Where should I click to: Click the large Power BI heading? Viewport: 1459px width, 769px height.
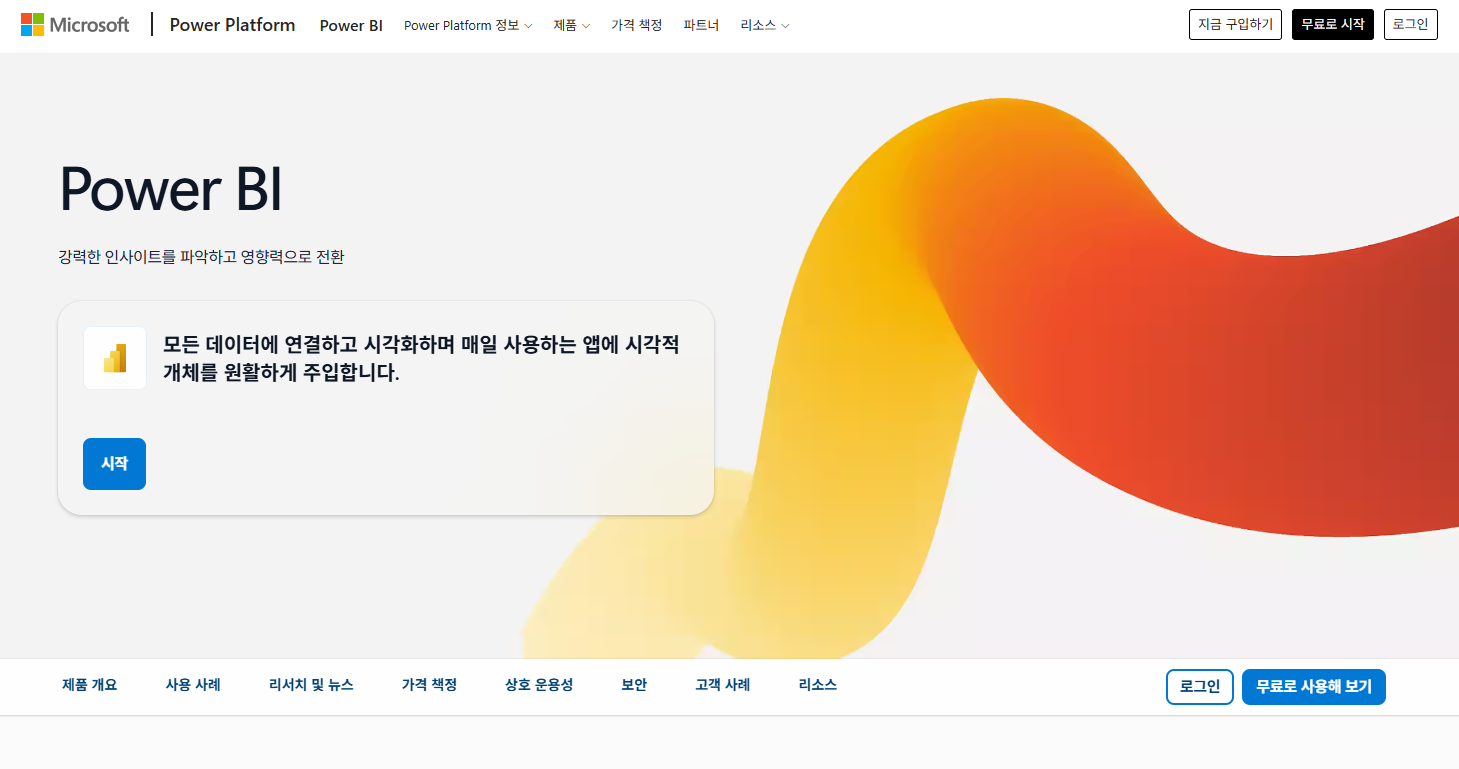(171, 188)
